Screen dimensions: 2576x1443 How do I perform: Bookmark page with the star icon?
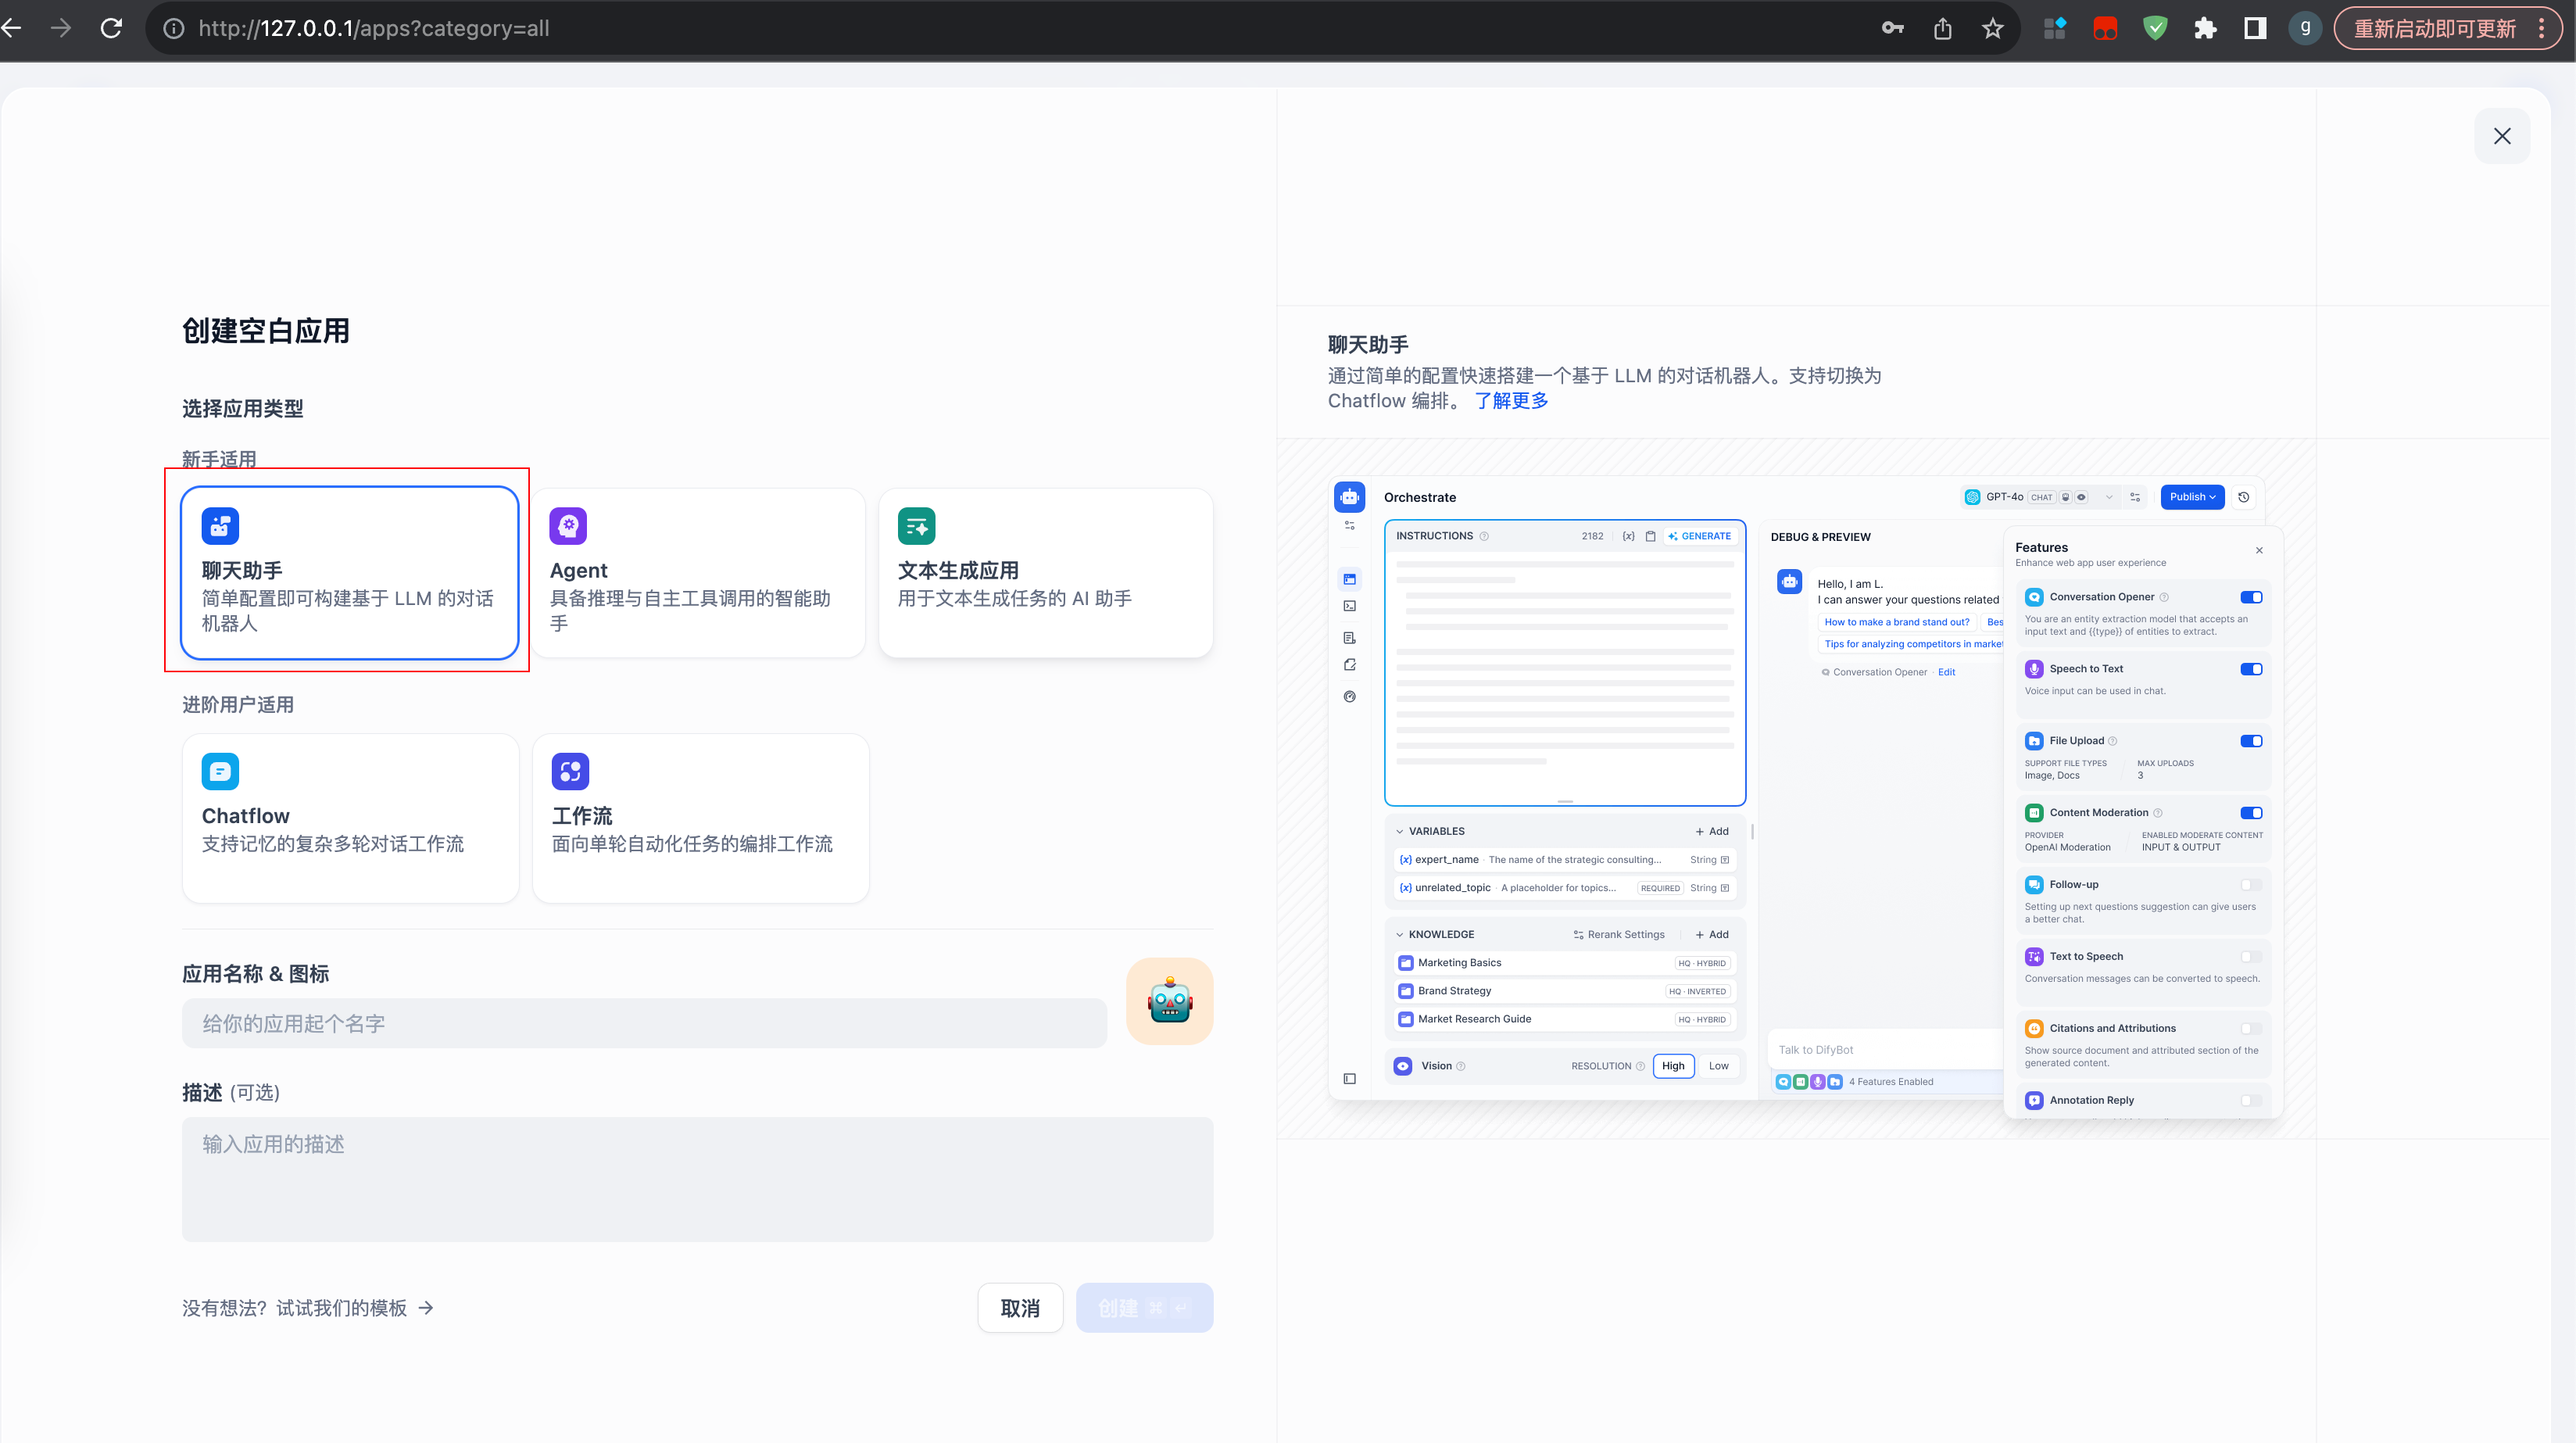pyautogui.click(x=1992, y=29)
